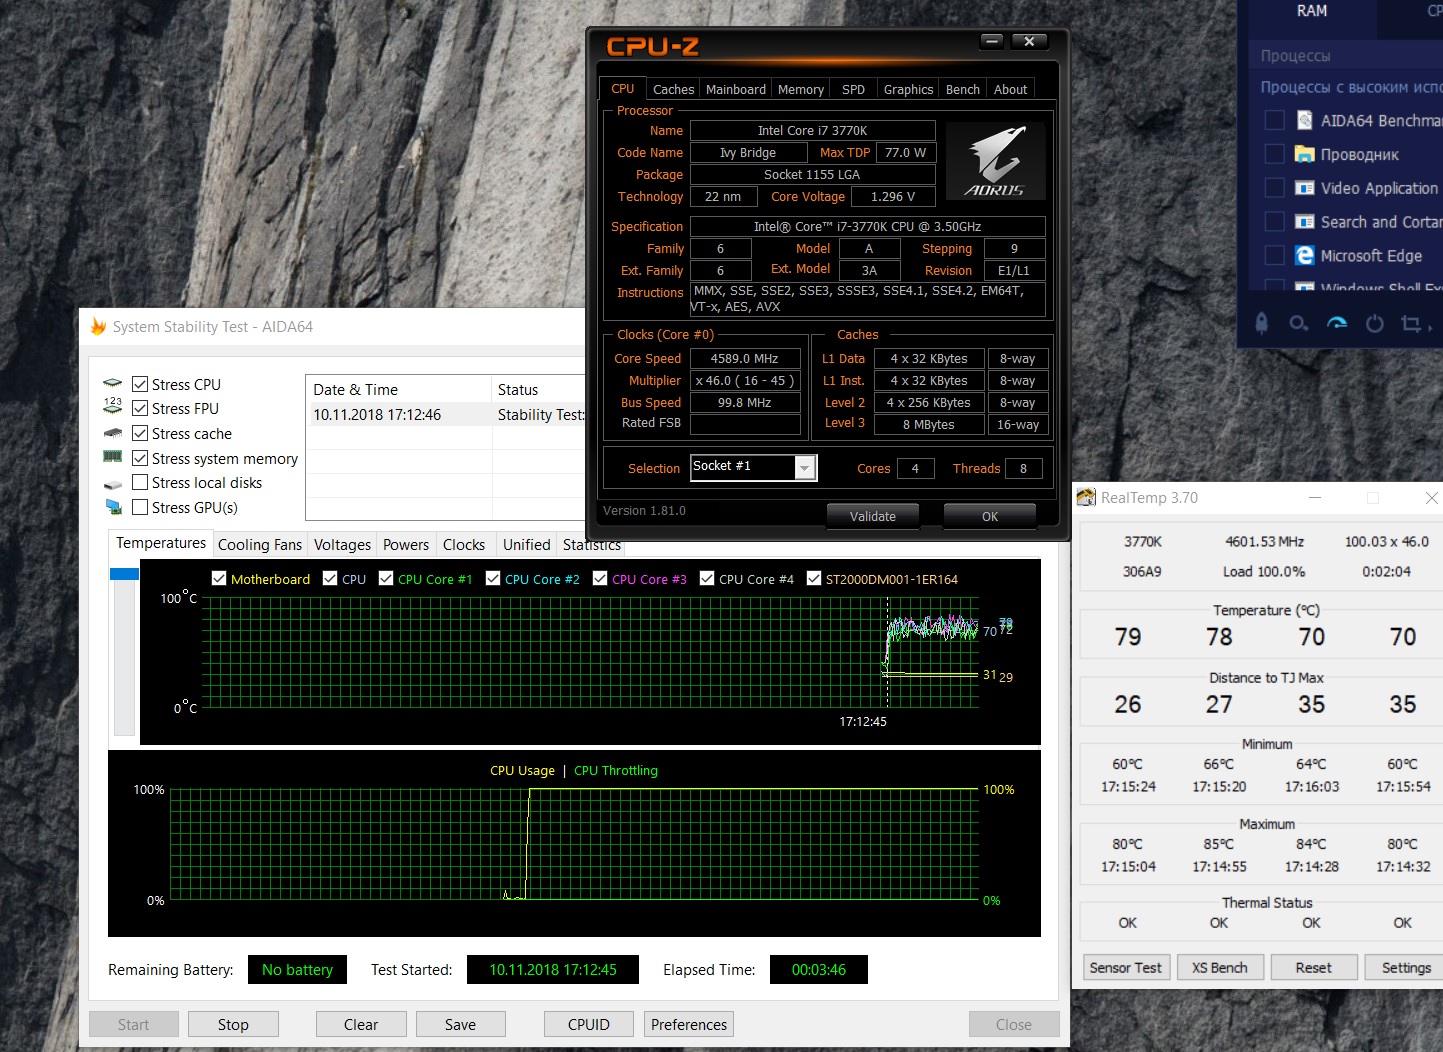1443x1052 pixels.
Task: Switch to the Cooling Fans tab in AIDA64
Action: 259,544
